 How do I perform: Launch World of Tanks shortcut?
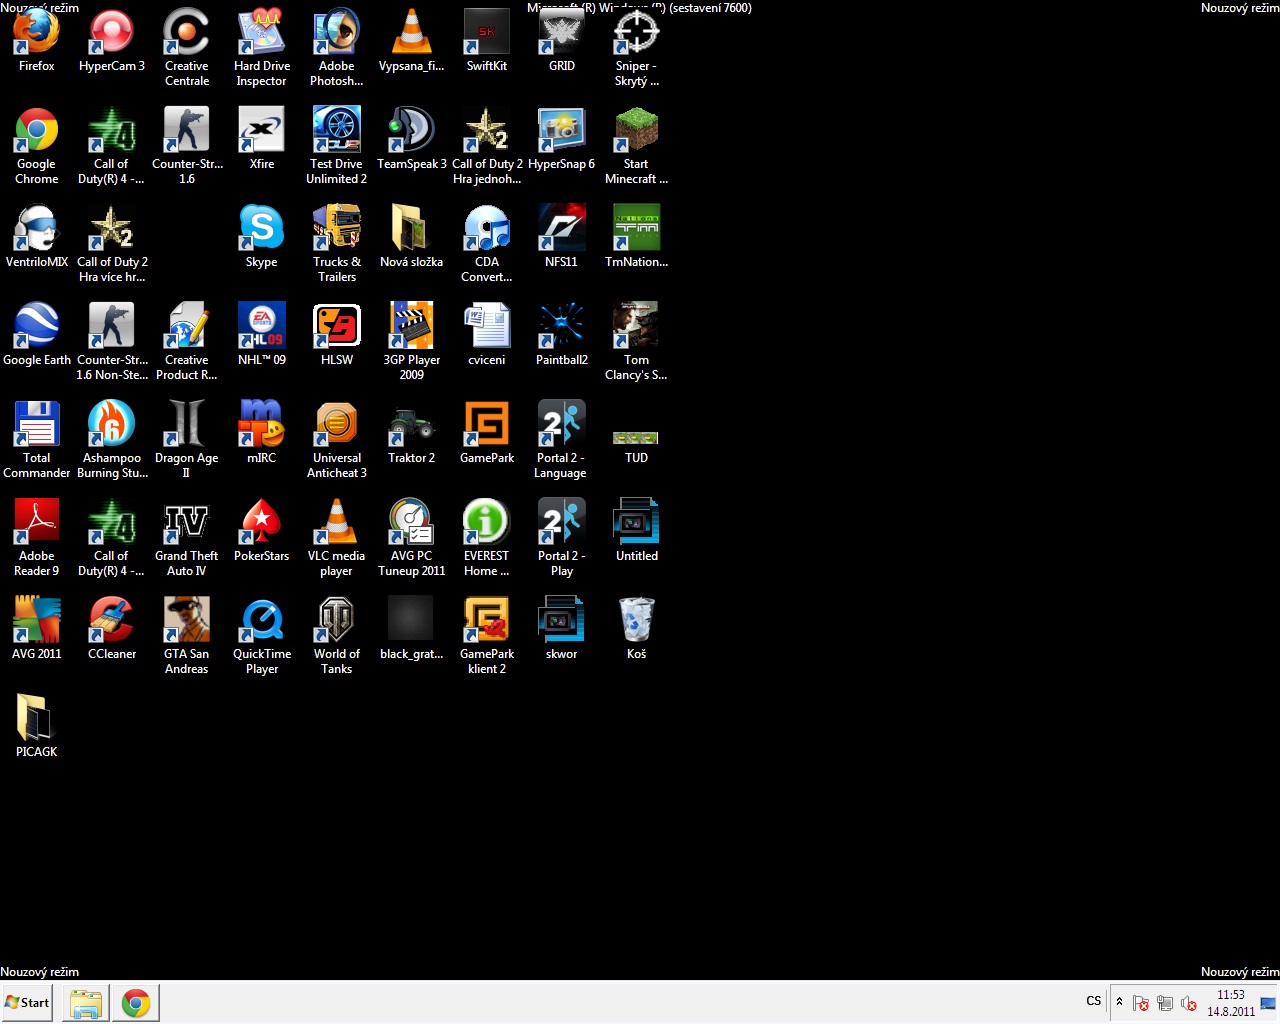[337, 636]
